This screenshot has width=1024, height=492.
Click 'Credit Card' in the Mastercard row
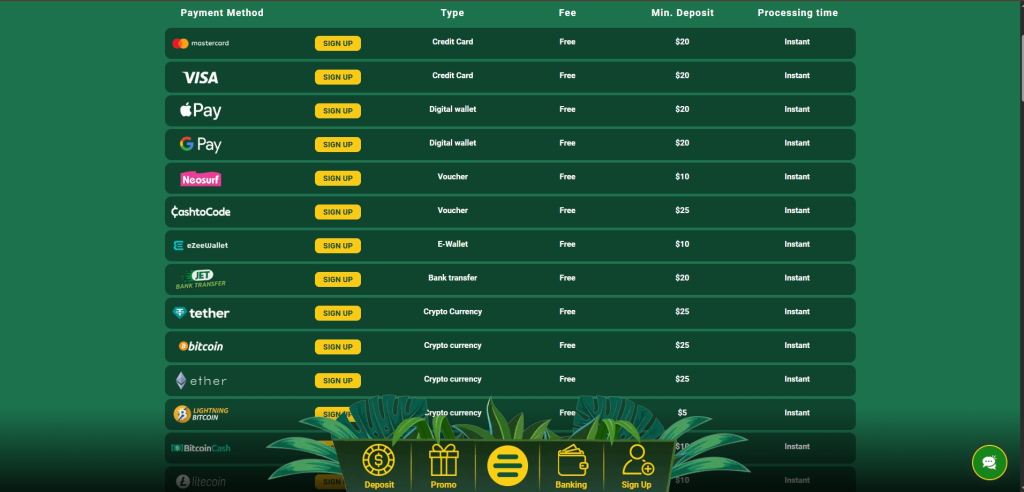coord(453,42)
